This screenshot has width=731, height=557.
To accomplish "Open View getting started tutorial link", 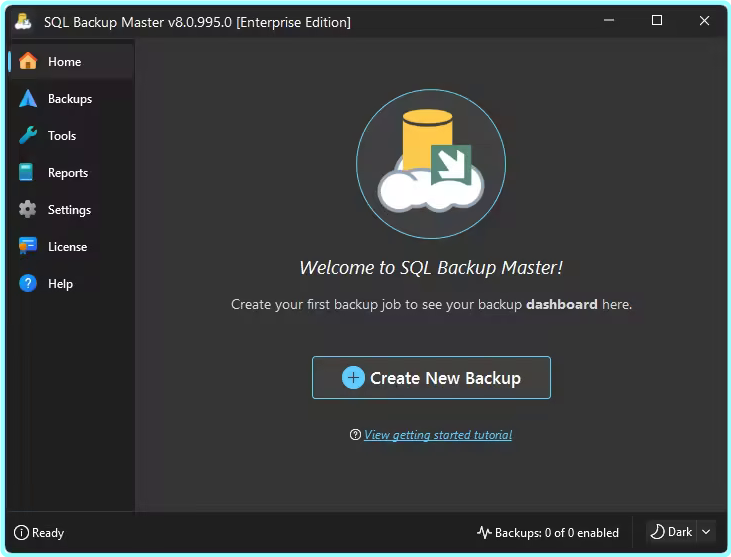I will (x=438, y=435).
